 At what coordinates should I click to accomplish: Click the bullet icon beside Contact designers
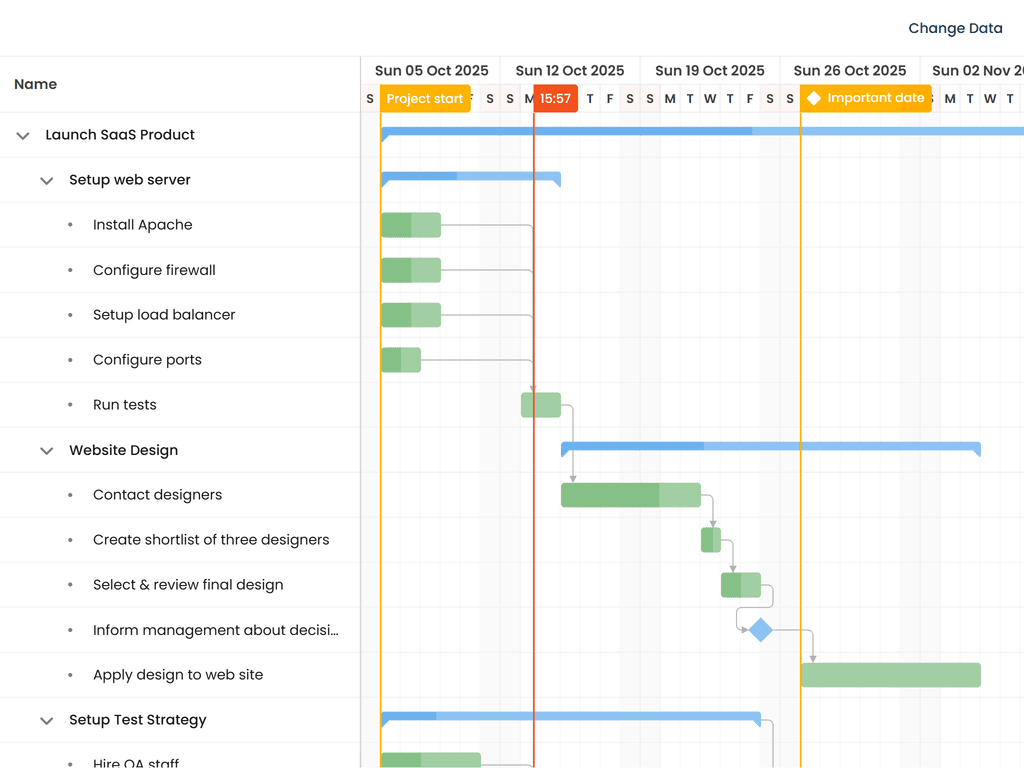coord(68,495)
